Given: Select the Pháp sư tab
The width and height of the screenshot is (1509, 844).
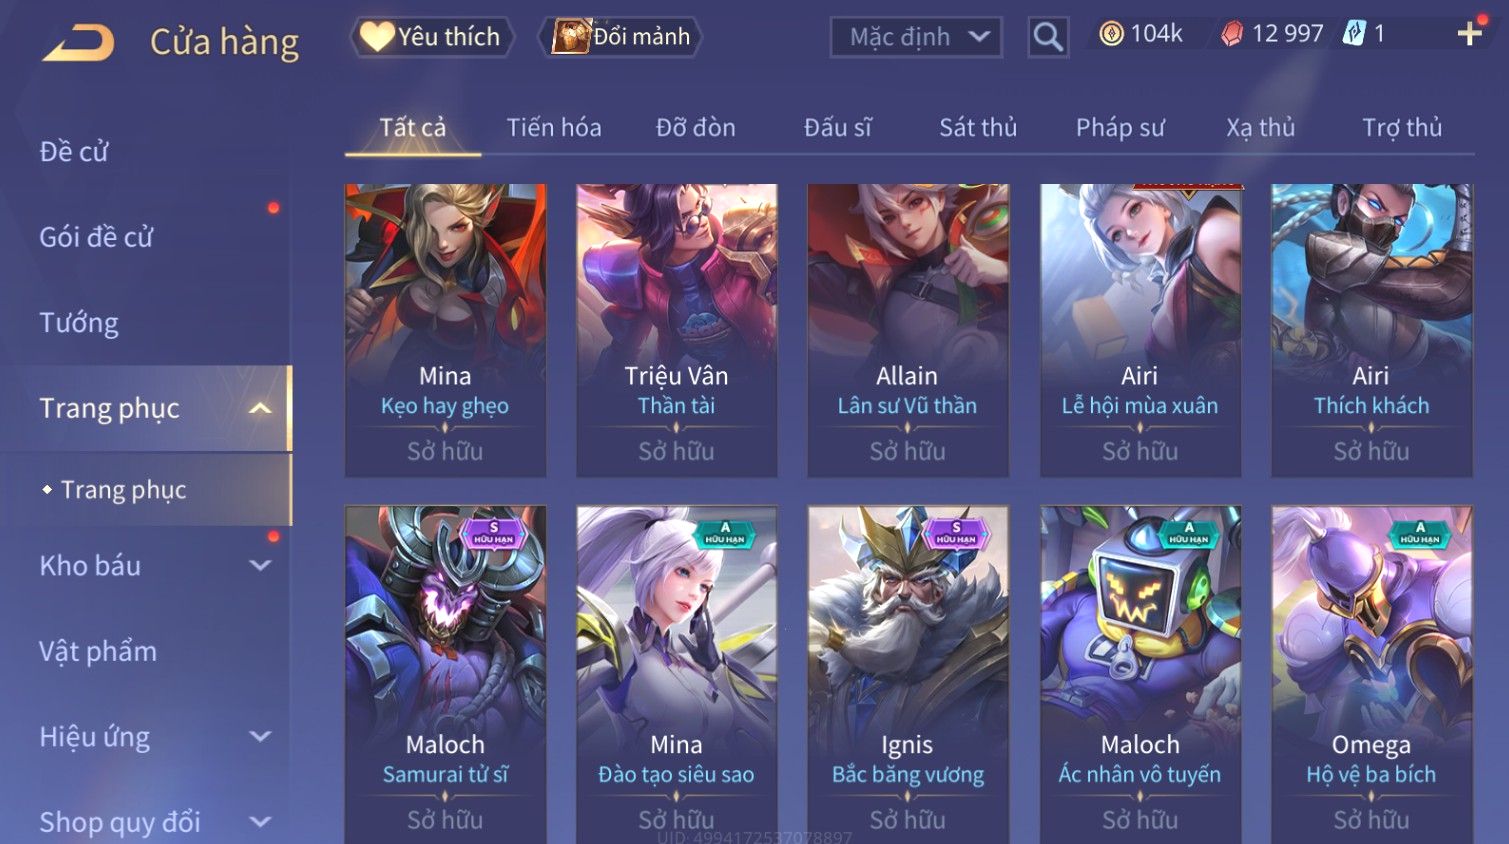Looking at the screenshot, I should (1120, 128).
